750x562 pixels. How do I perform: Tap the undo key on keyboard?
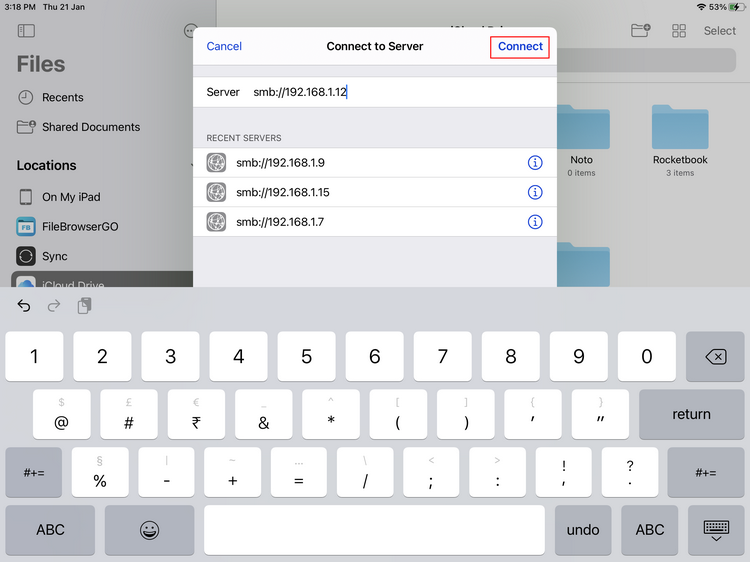(583, 530)
